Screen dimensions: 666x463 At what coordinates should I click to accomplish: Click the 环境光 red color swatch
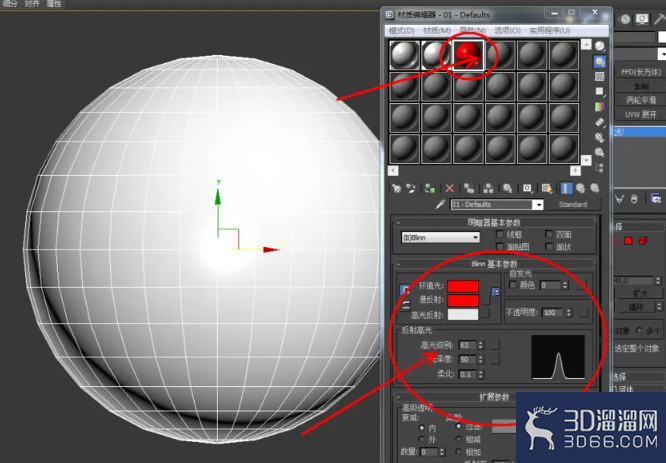463,286
